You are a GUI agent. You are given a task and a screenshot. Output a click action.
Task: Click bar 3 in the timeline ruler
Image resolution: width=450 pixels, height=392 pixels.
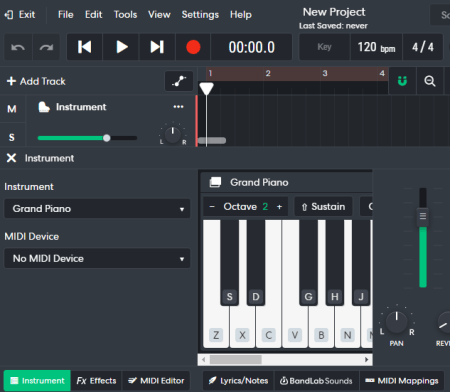tap(325, 73)
